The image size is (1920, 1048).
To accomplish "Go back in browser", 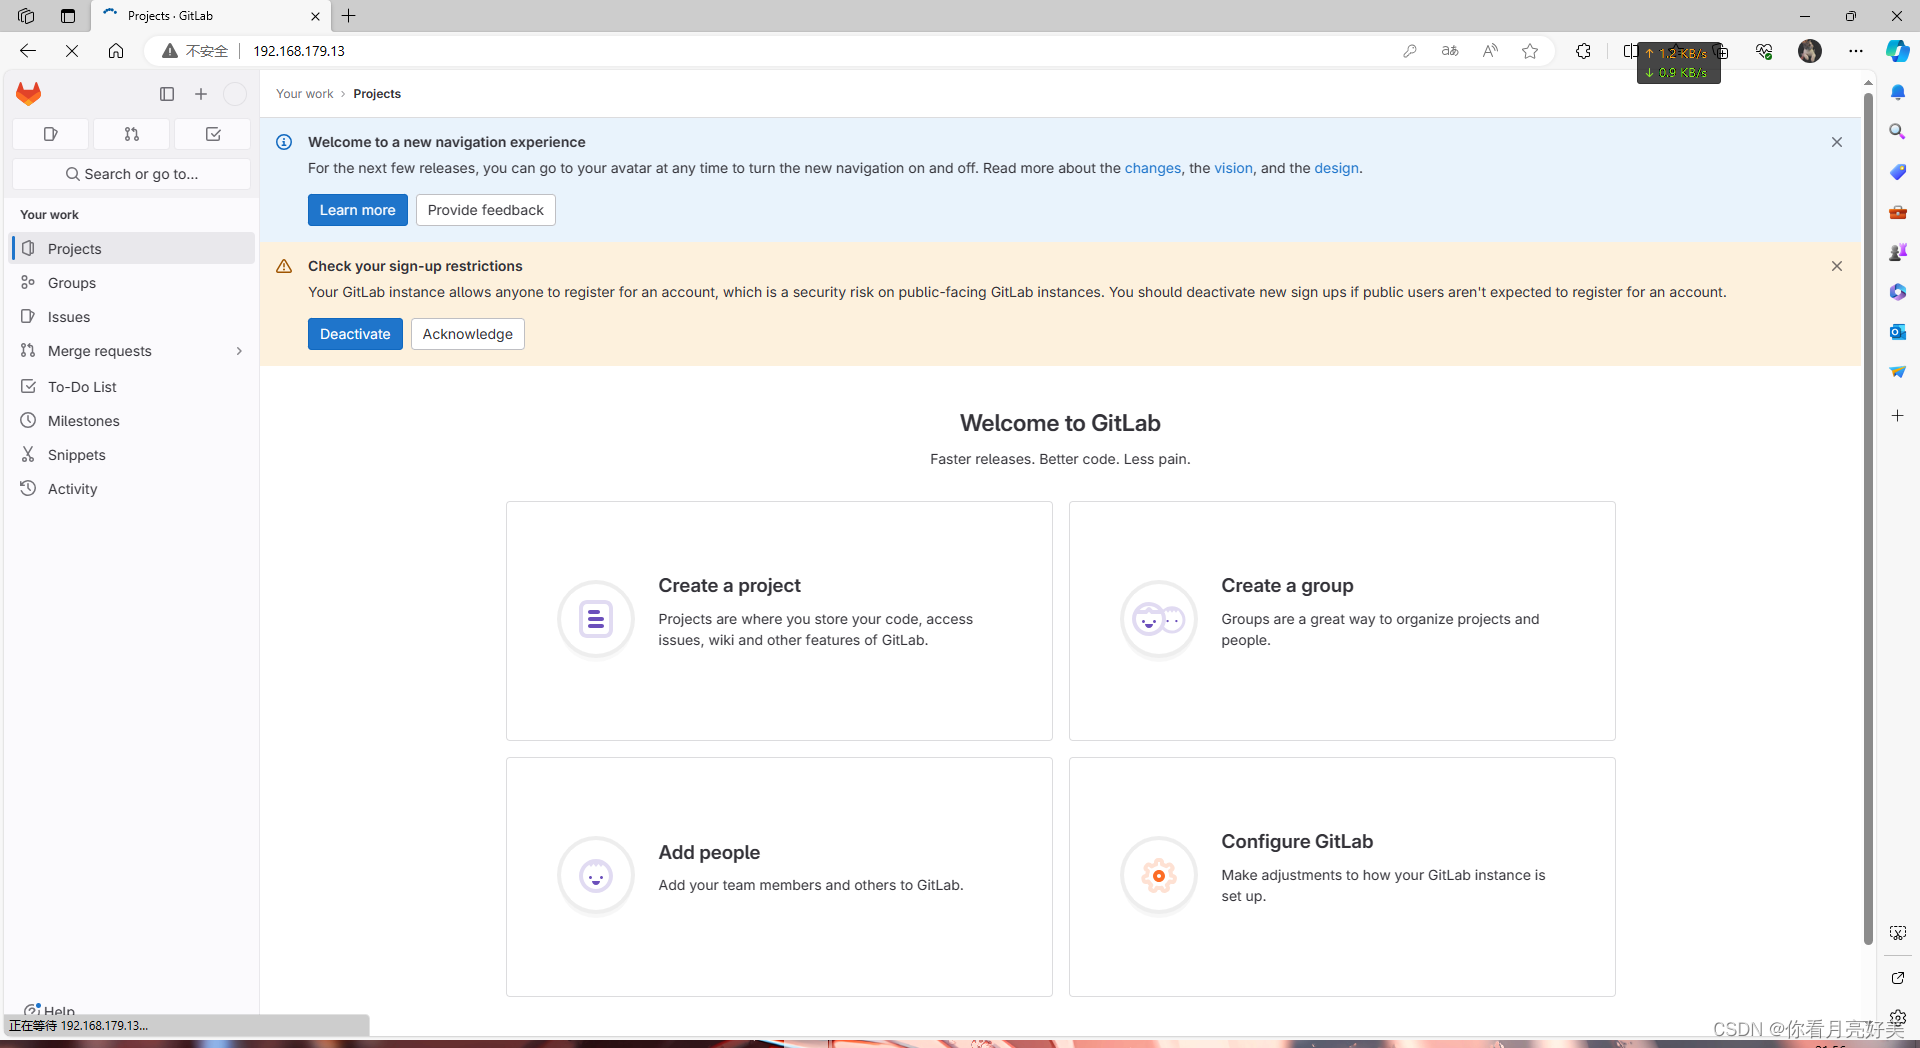I will pos(28,51).
